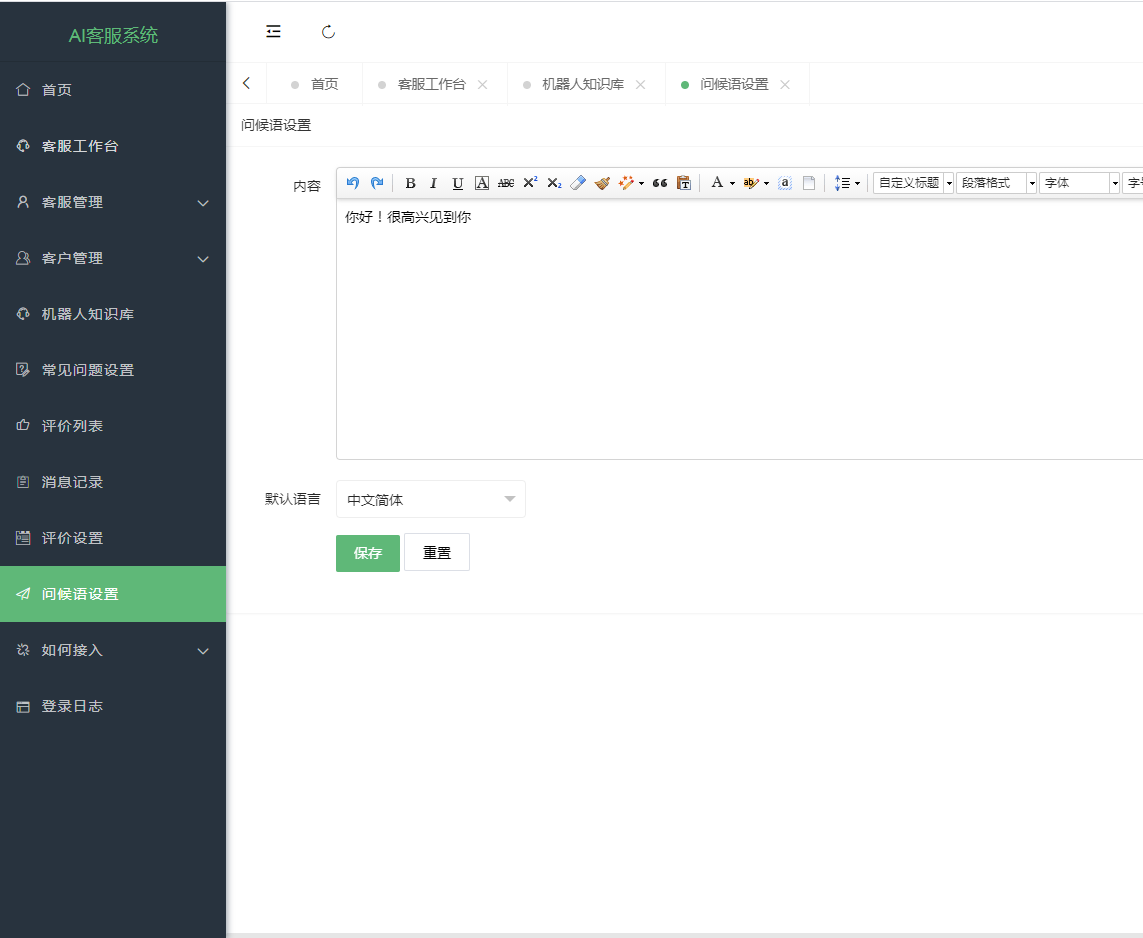The height and width of the screenshot is (938, 1143).
Task: Toggle bold formatting in the editor
Action: click(410, 183)
